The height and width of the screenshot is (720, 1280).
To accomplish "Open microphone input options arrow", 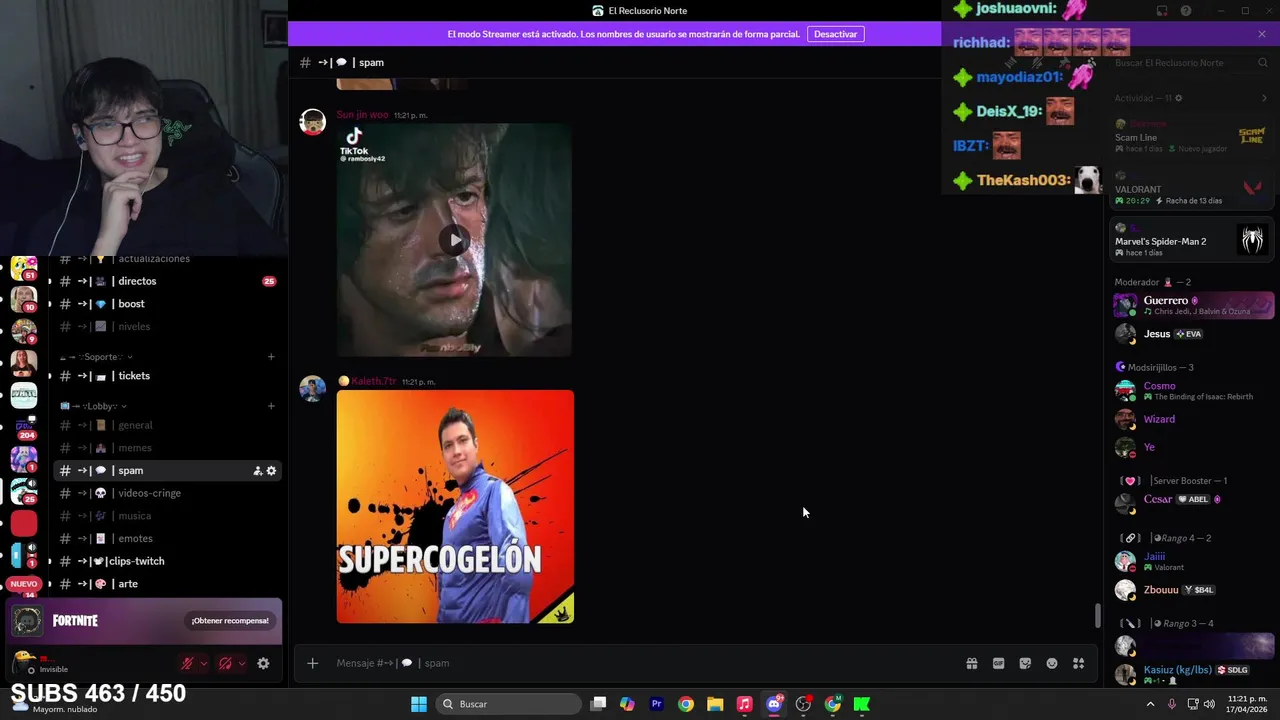I will coord(204,663).
